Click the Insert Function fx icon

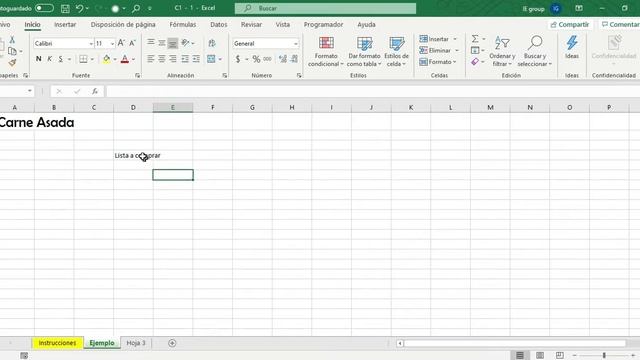click(95, 91)
